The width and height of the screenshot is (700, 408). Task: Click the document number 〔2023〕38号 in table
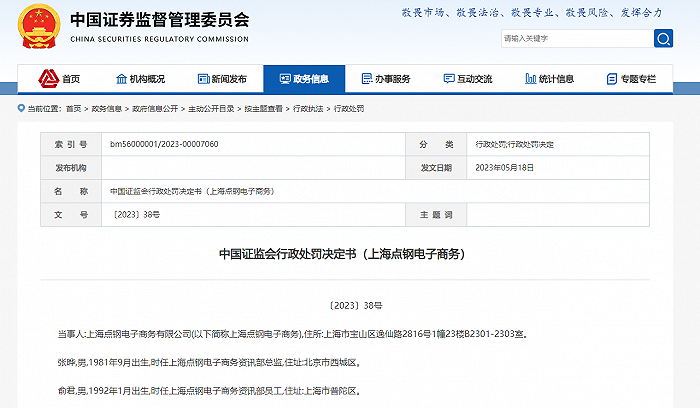click(x=136, y=215)
